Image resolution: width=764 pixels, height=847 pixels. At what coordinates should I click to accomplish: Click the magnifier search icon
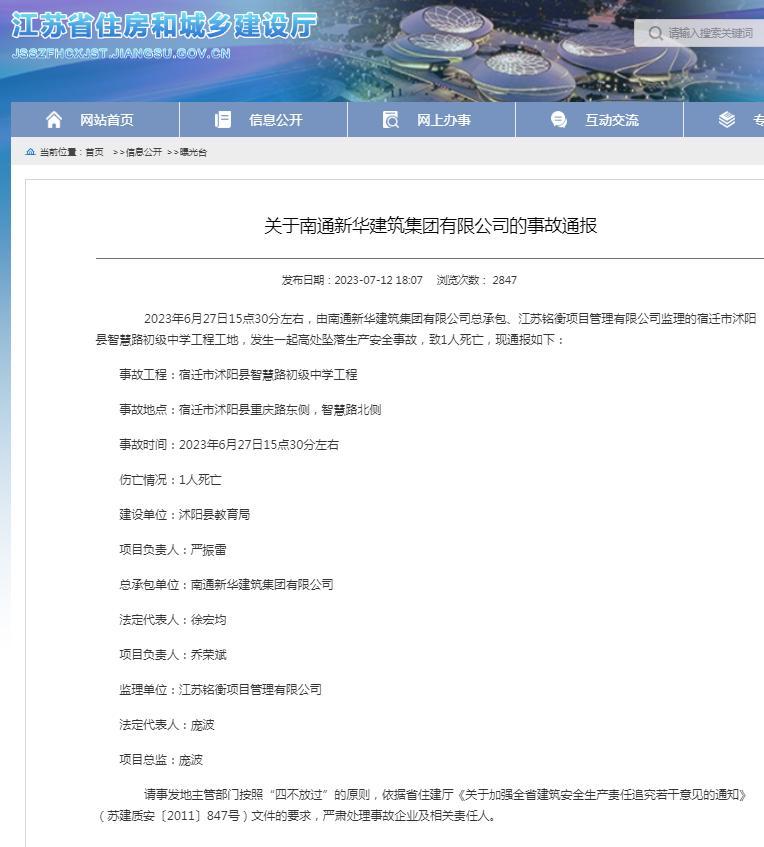click(x=655, y=33)
